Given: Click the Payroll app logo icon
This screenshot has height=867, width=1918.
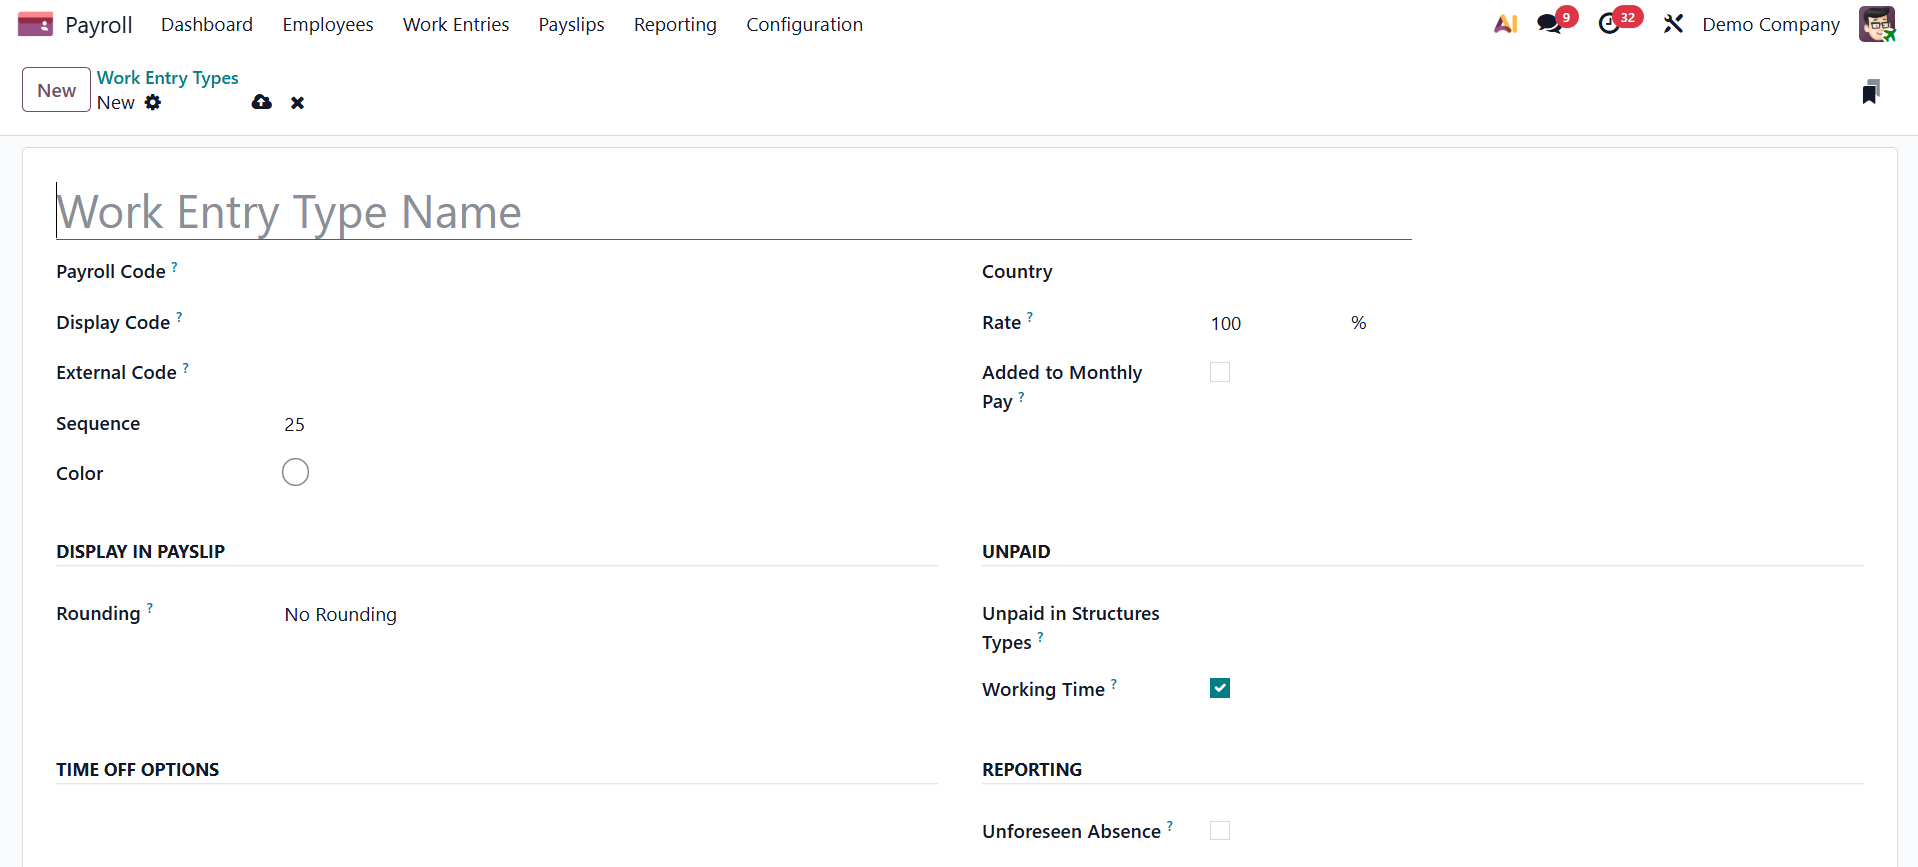Looking at the screenshot, I should pos(35,24).
